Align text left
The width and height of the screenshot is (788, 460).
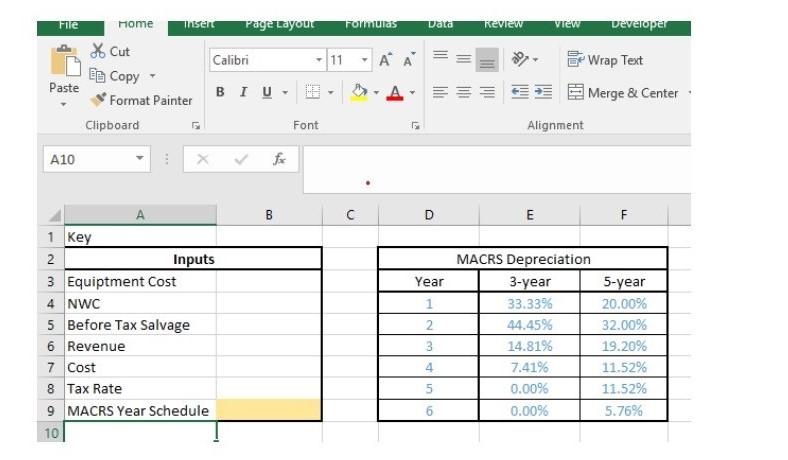coord(440,92)
